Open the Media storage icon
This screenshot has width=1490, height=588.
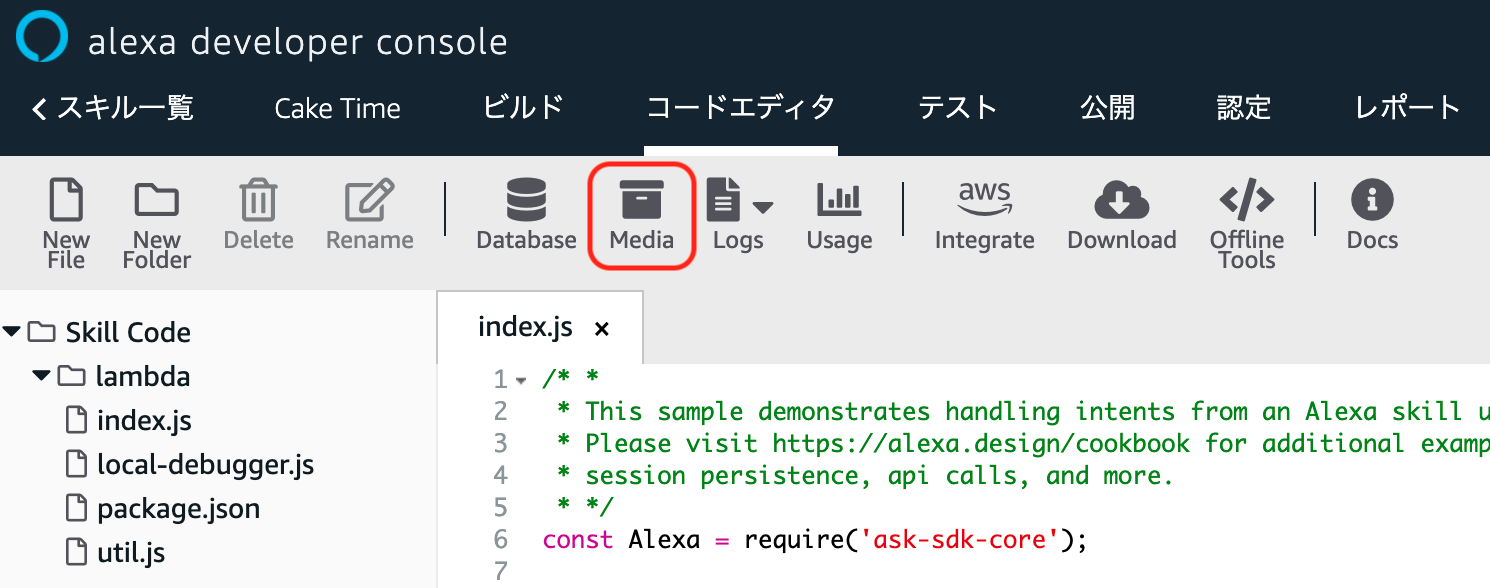641,201
